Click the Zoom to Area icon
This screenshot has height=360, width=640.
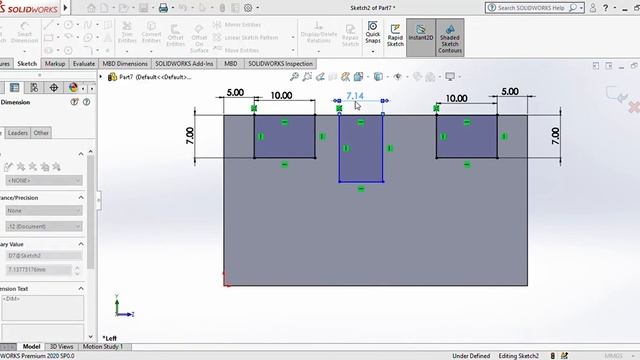(x=307, y=77)
